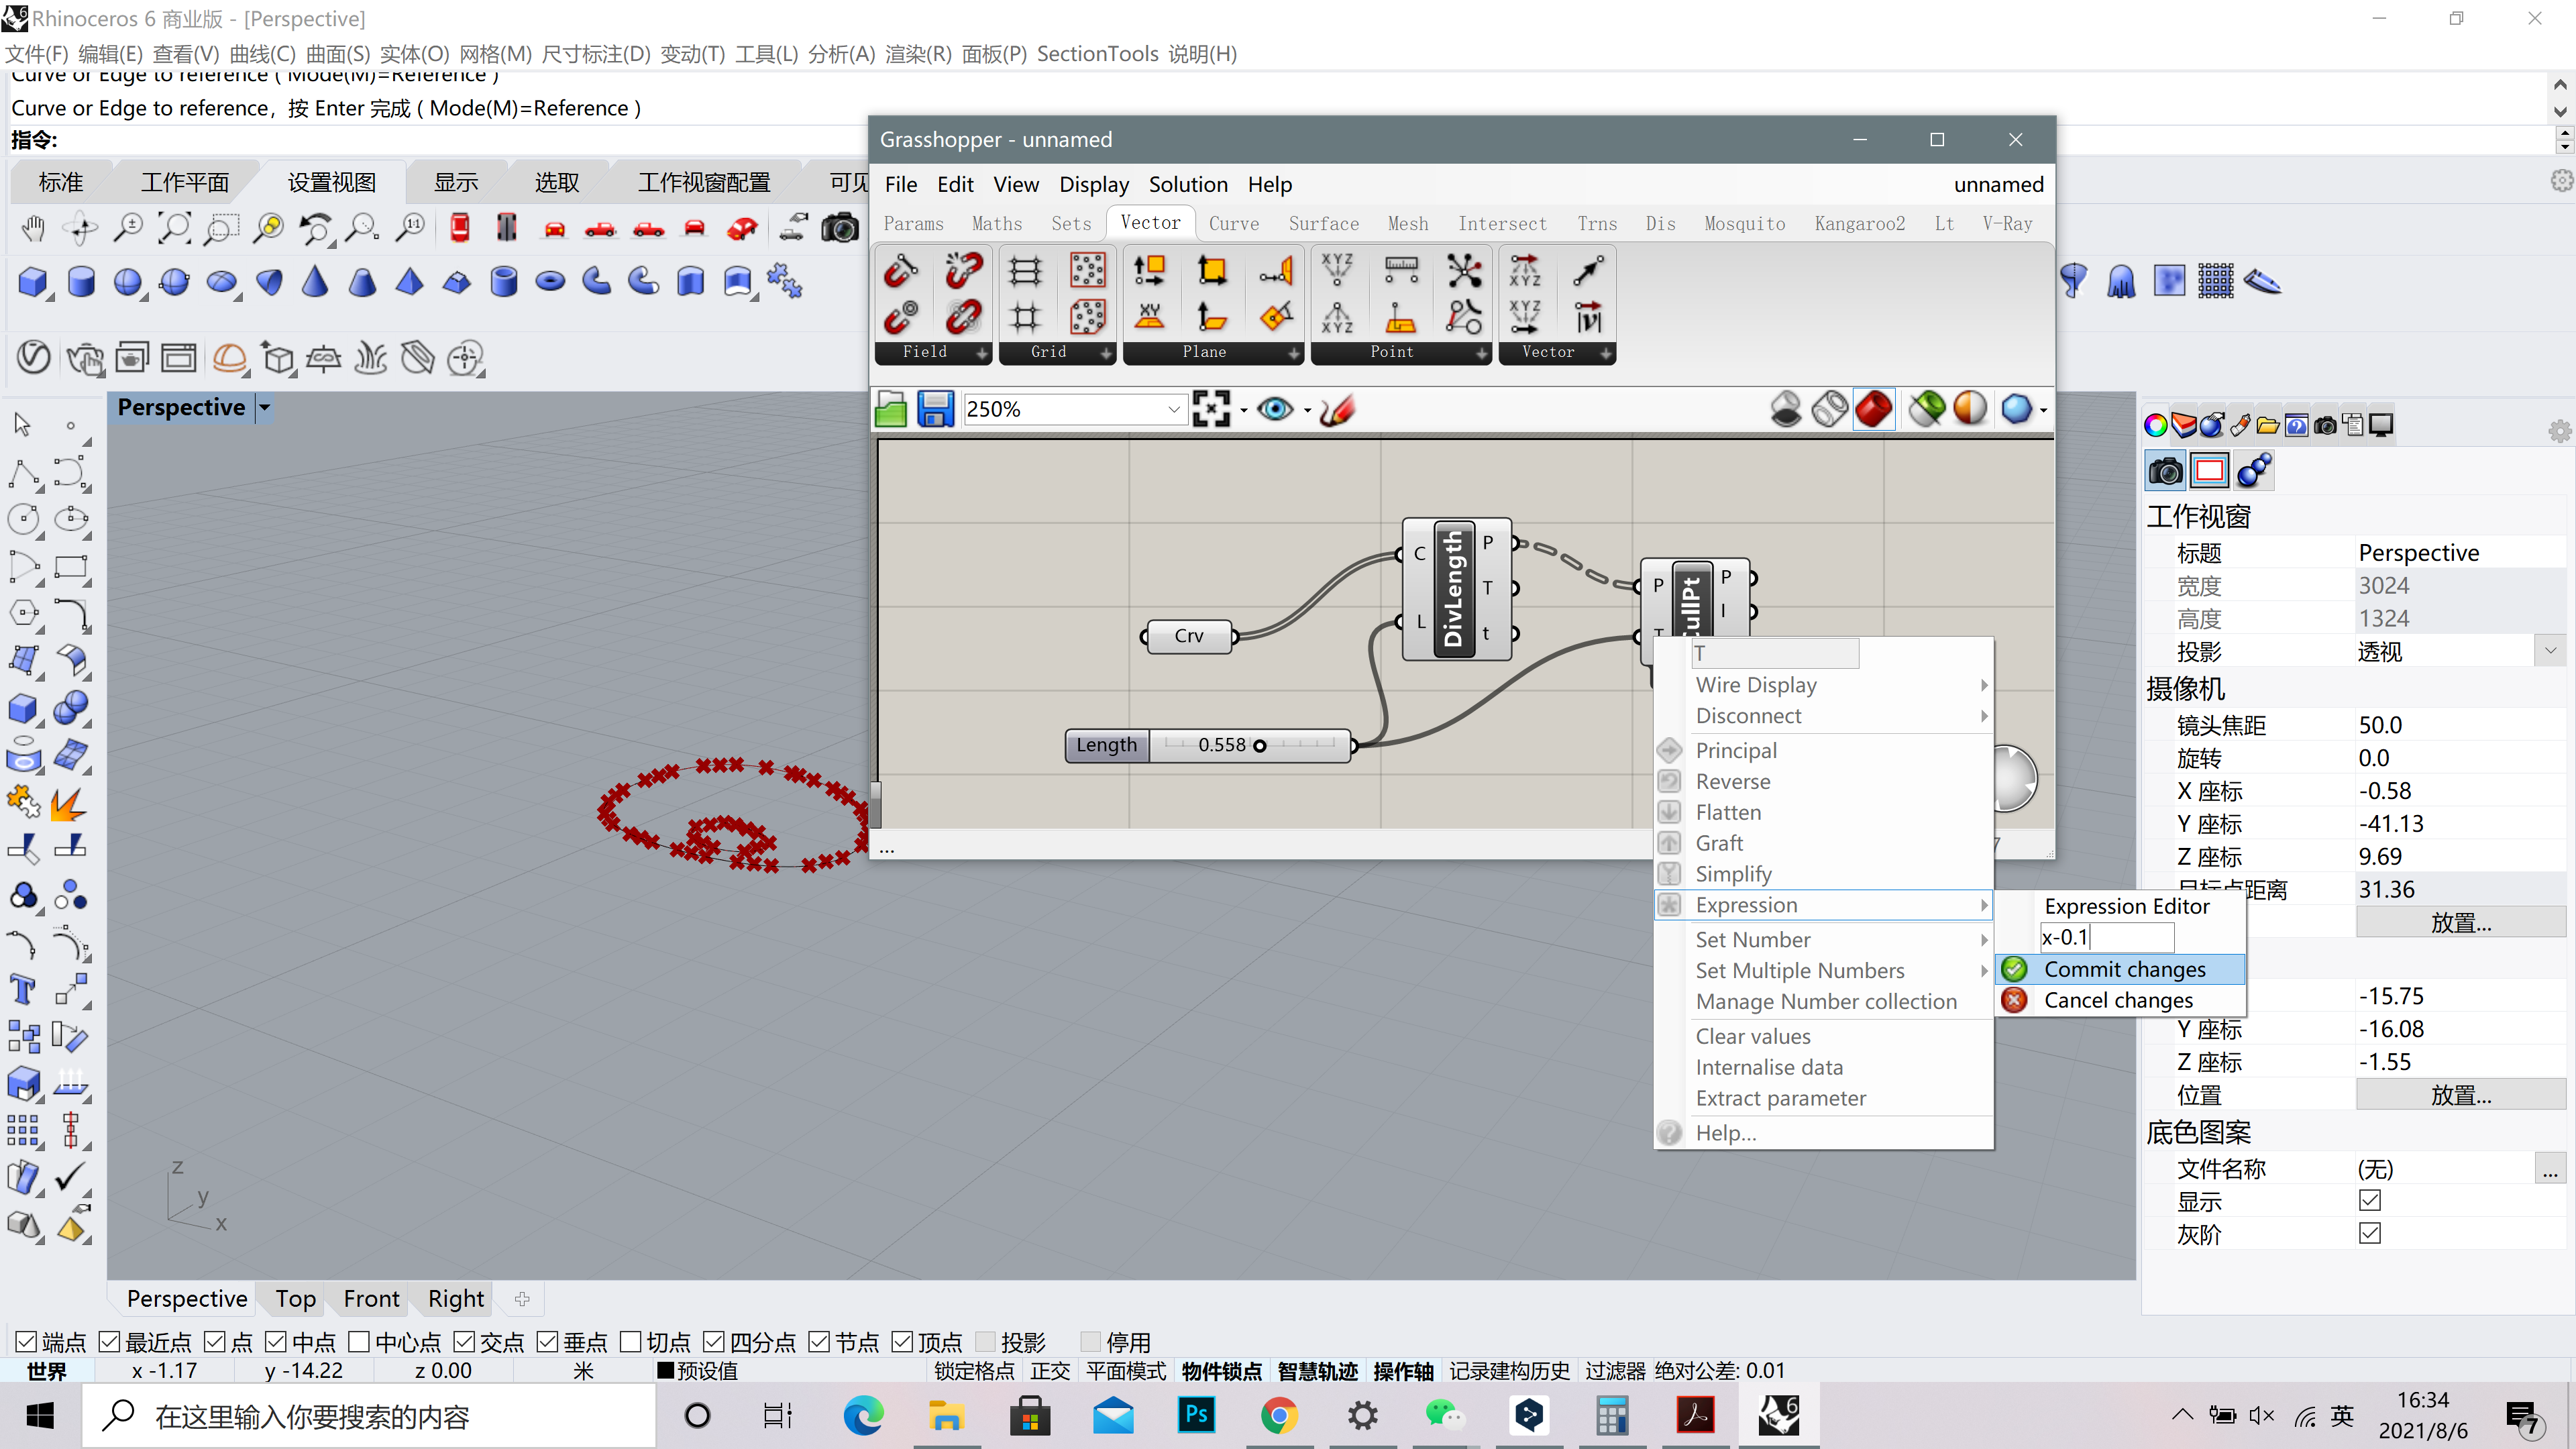Click the Cone solid tool icon

pyautogui.click(x=315, y=282)
